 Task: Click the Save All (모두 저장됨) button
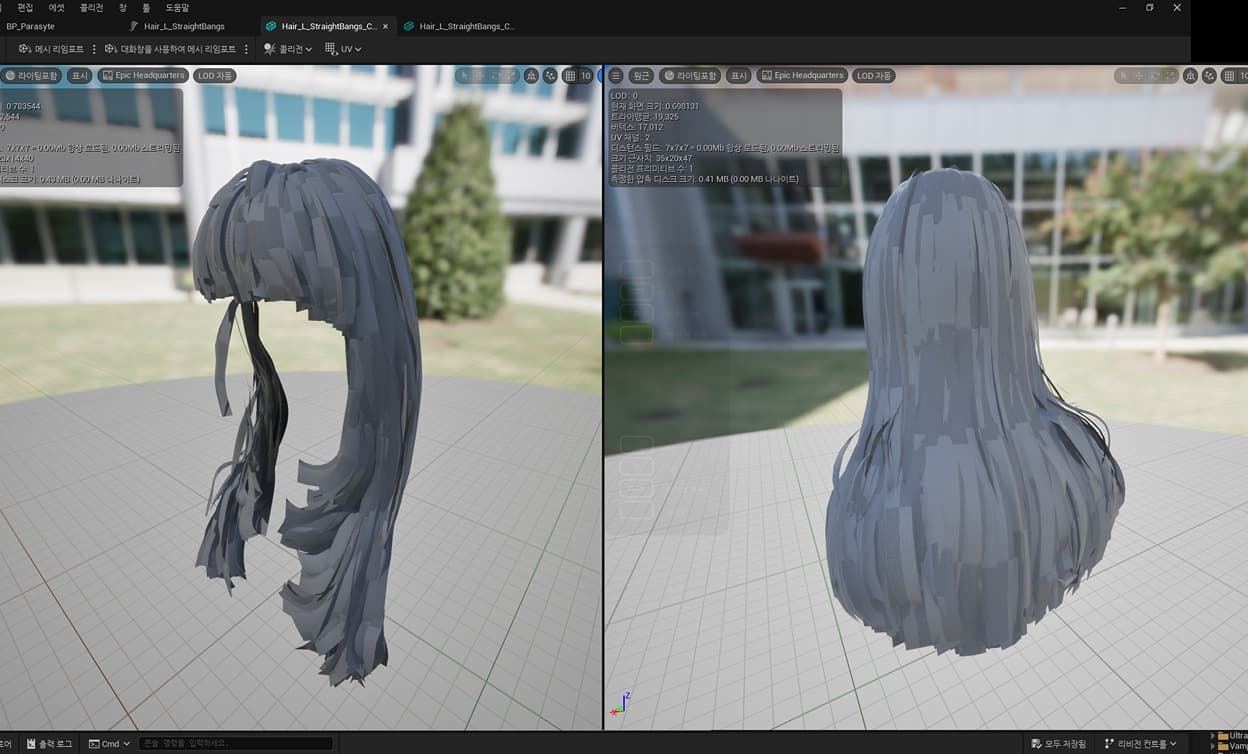click(1058, 744)
